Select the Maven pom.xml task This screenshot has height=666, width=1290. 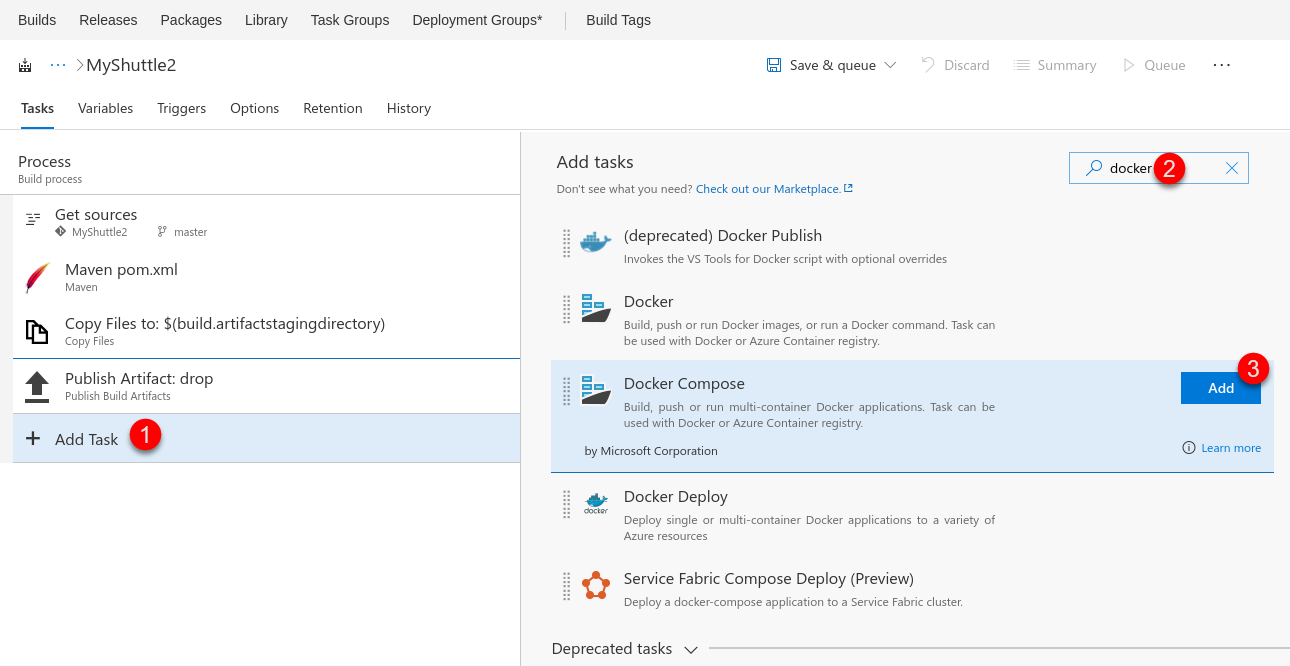click(267, 277)
